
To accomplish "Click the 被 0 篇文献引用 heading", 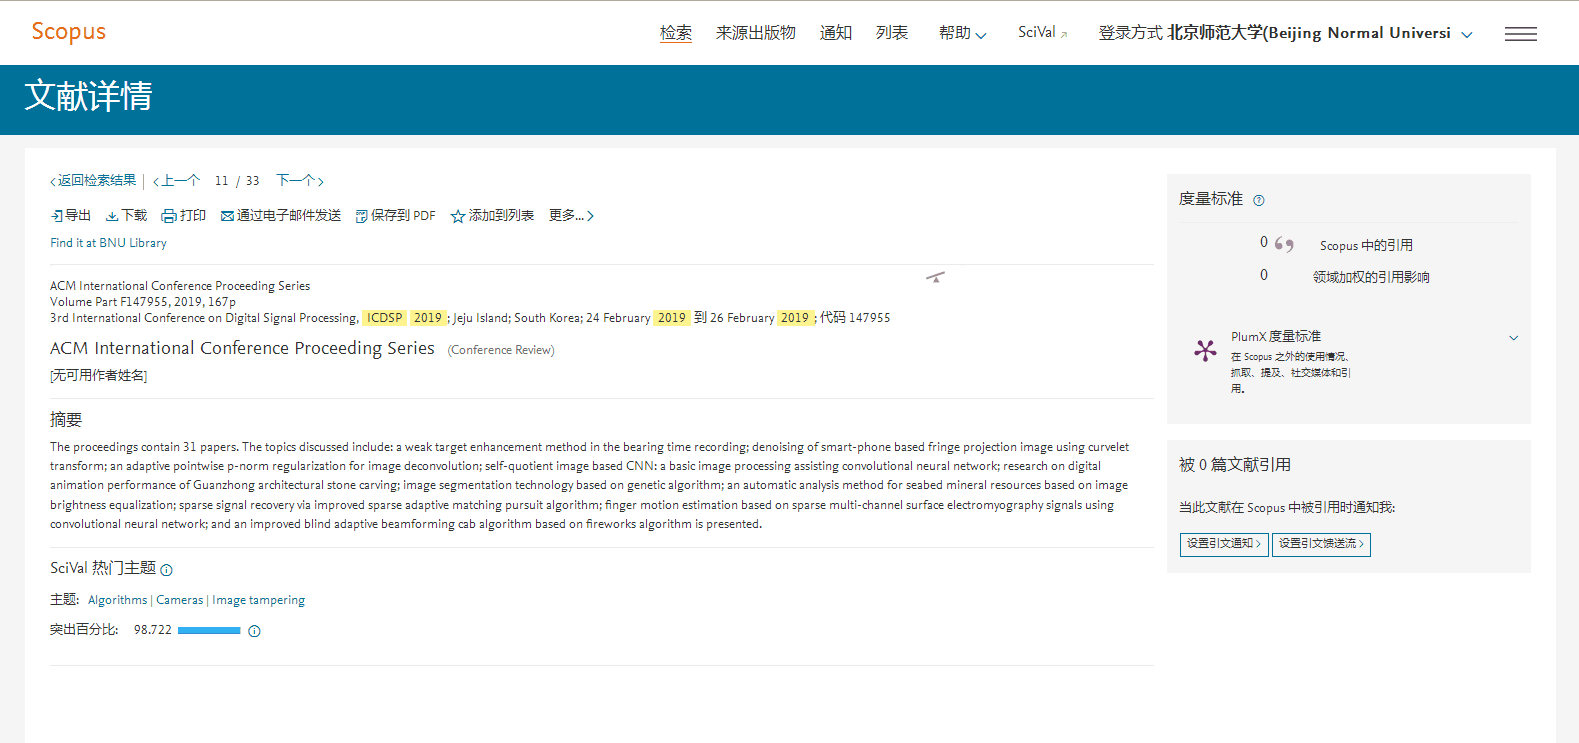I will tap(1235, 465).
